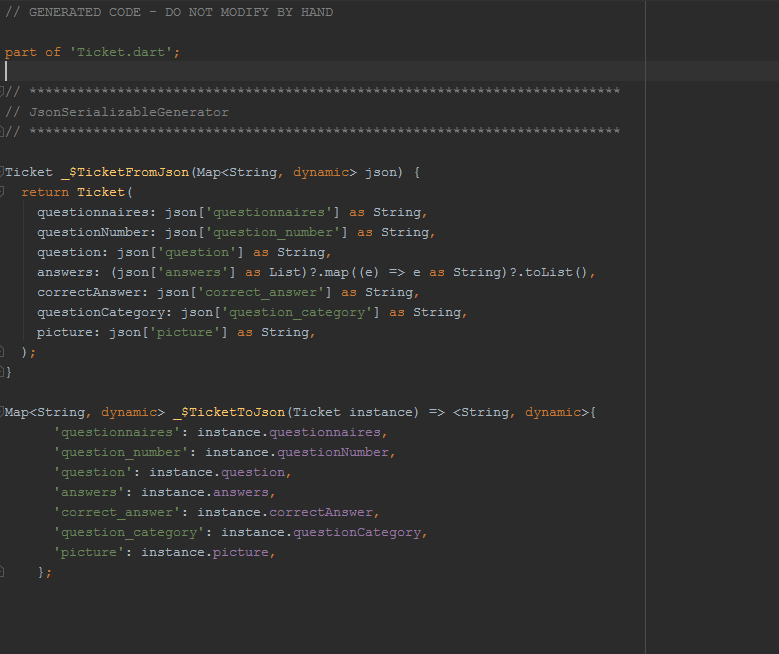Click the 'answers:' named argument

(69, 272)
